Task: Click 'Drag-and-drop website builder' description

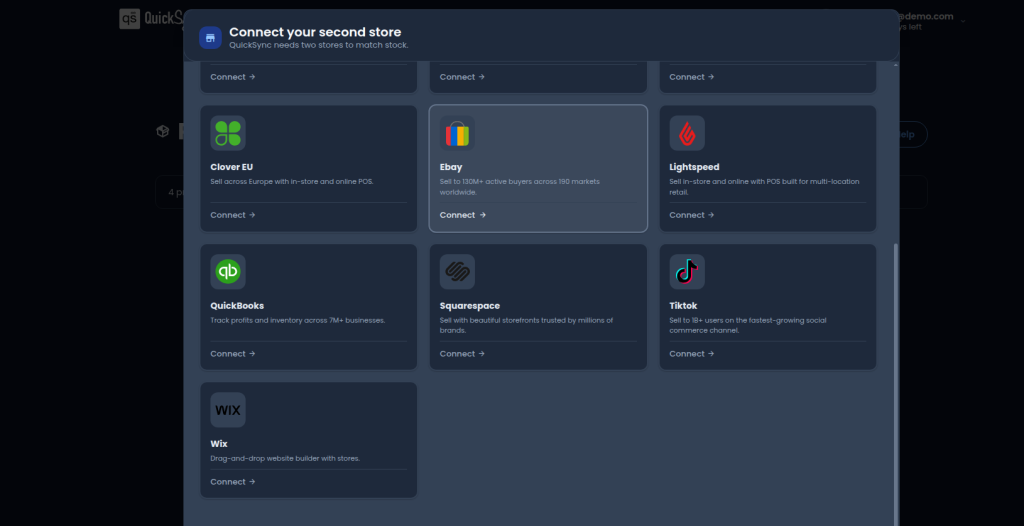Action: 285,458
